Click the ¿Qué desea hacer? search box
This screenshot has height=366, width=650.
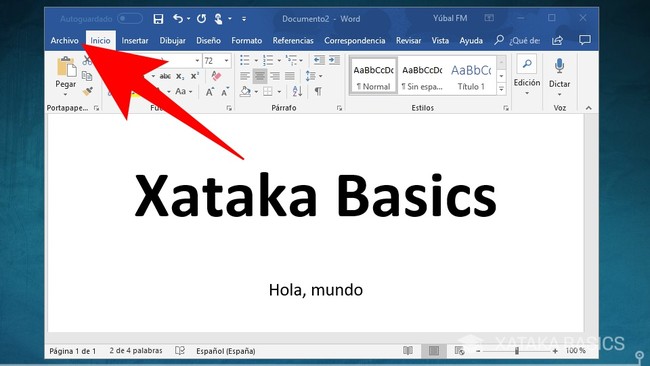(x=517, y=41)
